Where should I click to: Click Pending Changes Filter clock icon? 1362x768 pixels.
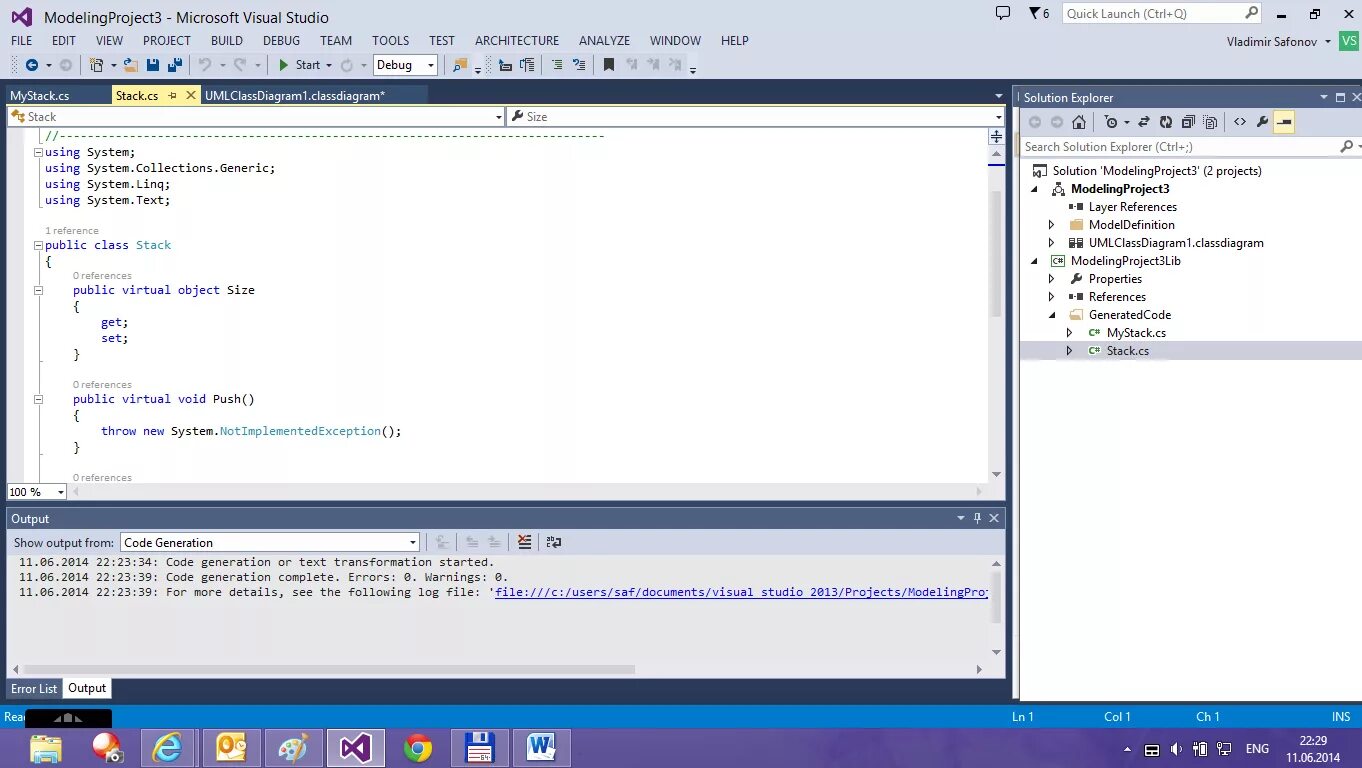[1110, 122]
